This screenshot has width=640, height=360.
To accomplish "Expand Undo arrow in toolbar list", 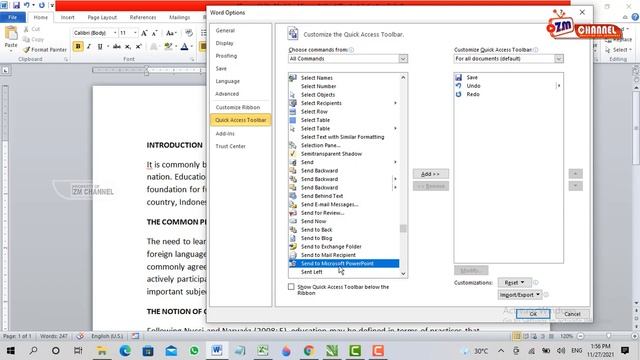I will pos(558,86).
